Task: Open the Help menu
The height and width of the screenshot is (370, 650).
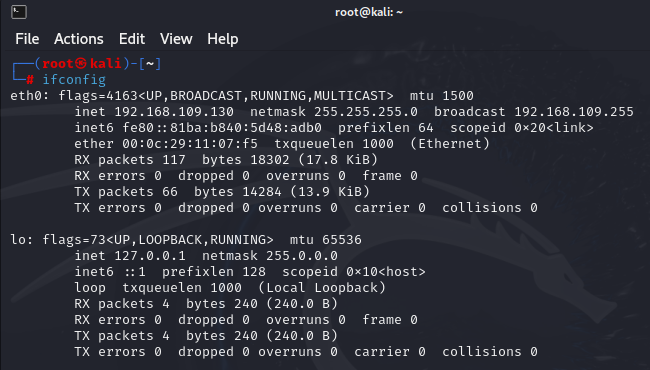Action: click(223, 39)
